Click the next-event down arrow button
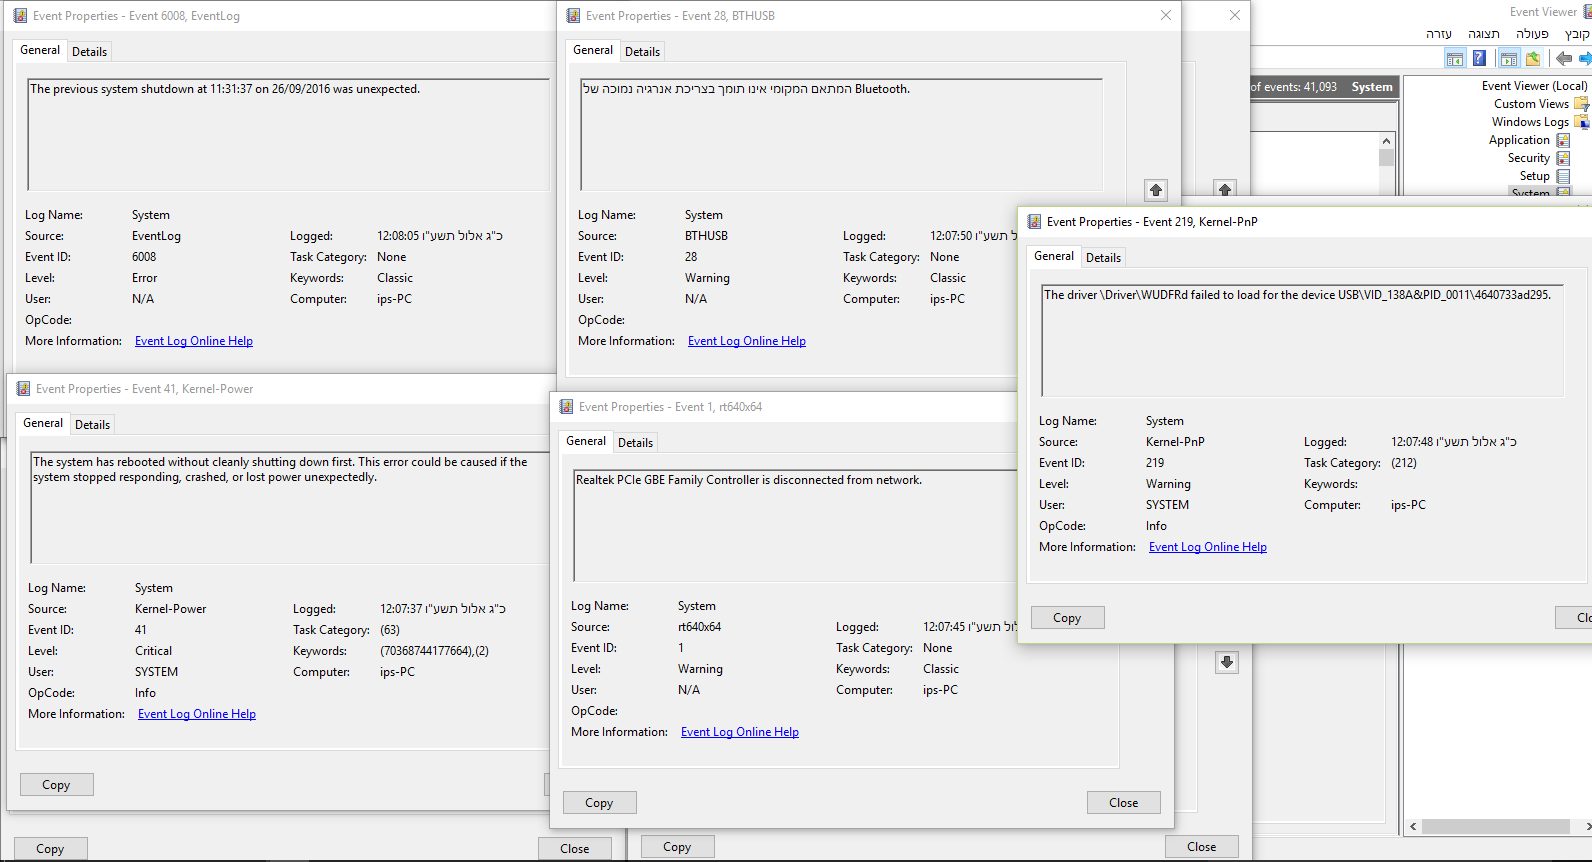The image size is (1592, 862). (1227, 662)
